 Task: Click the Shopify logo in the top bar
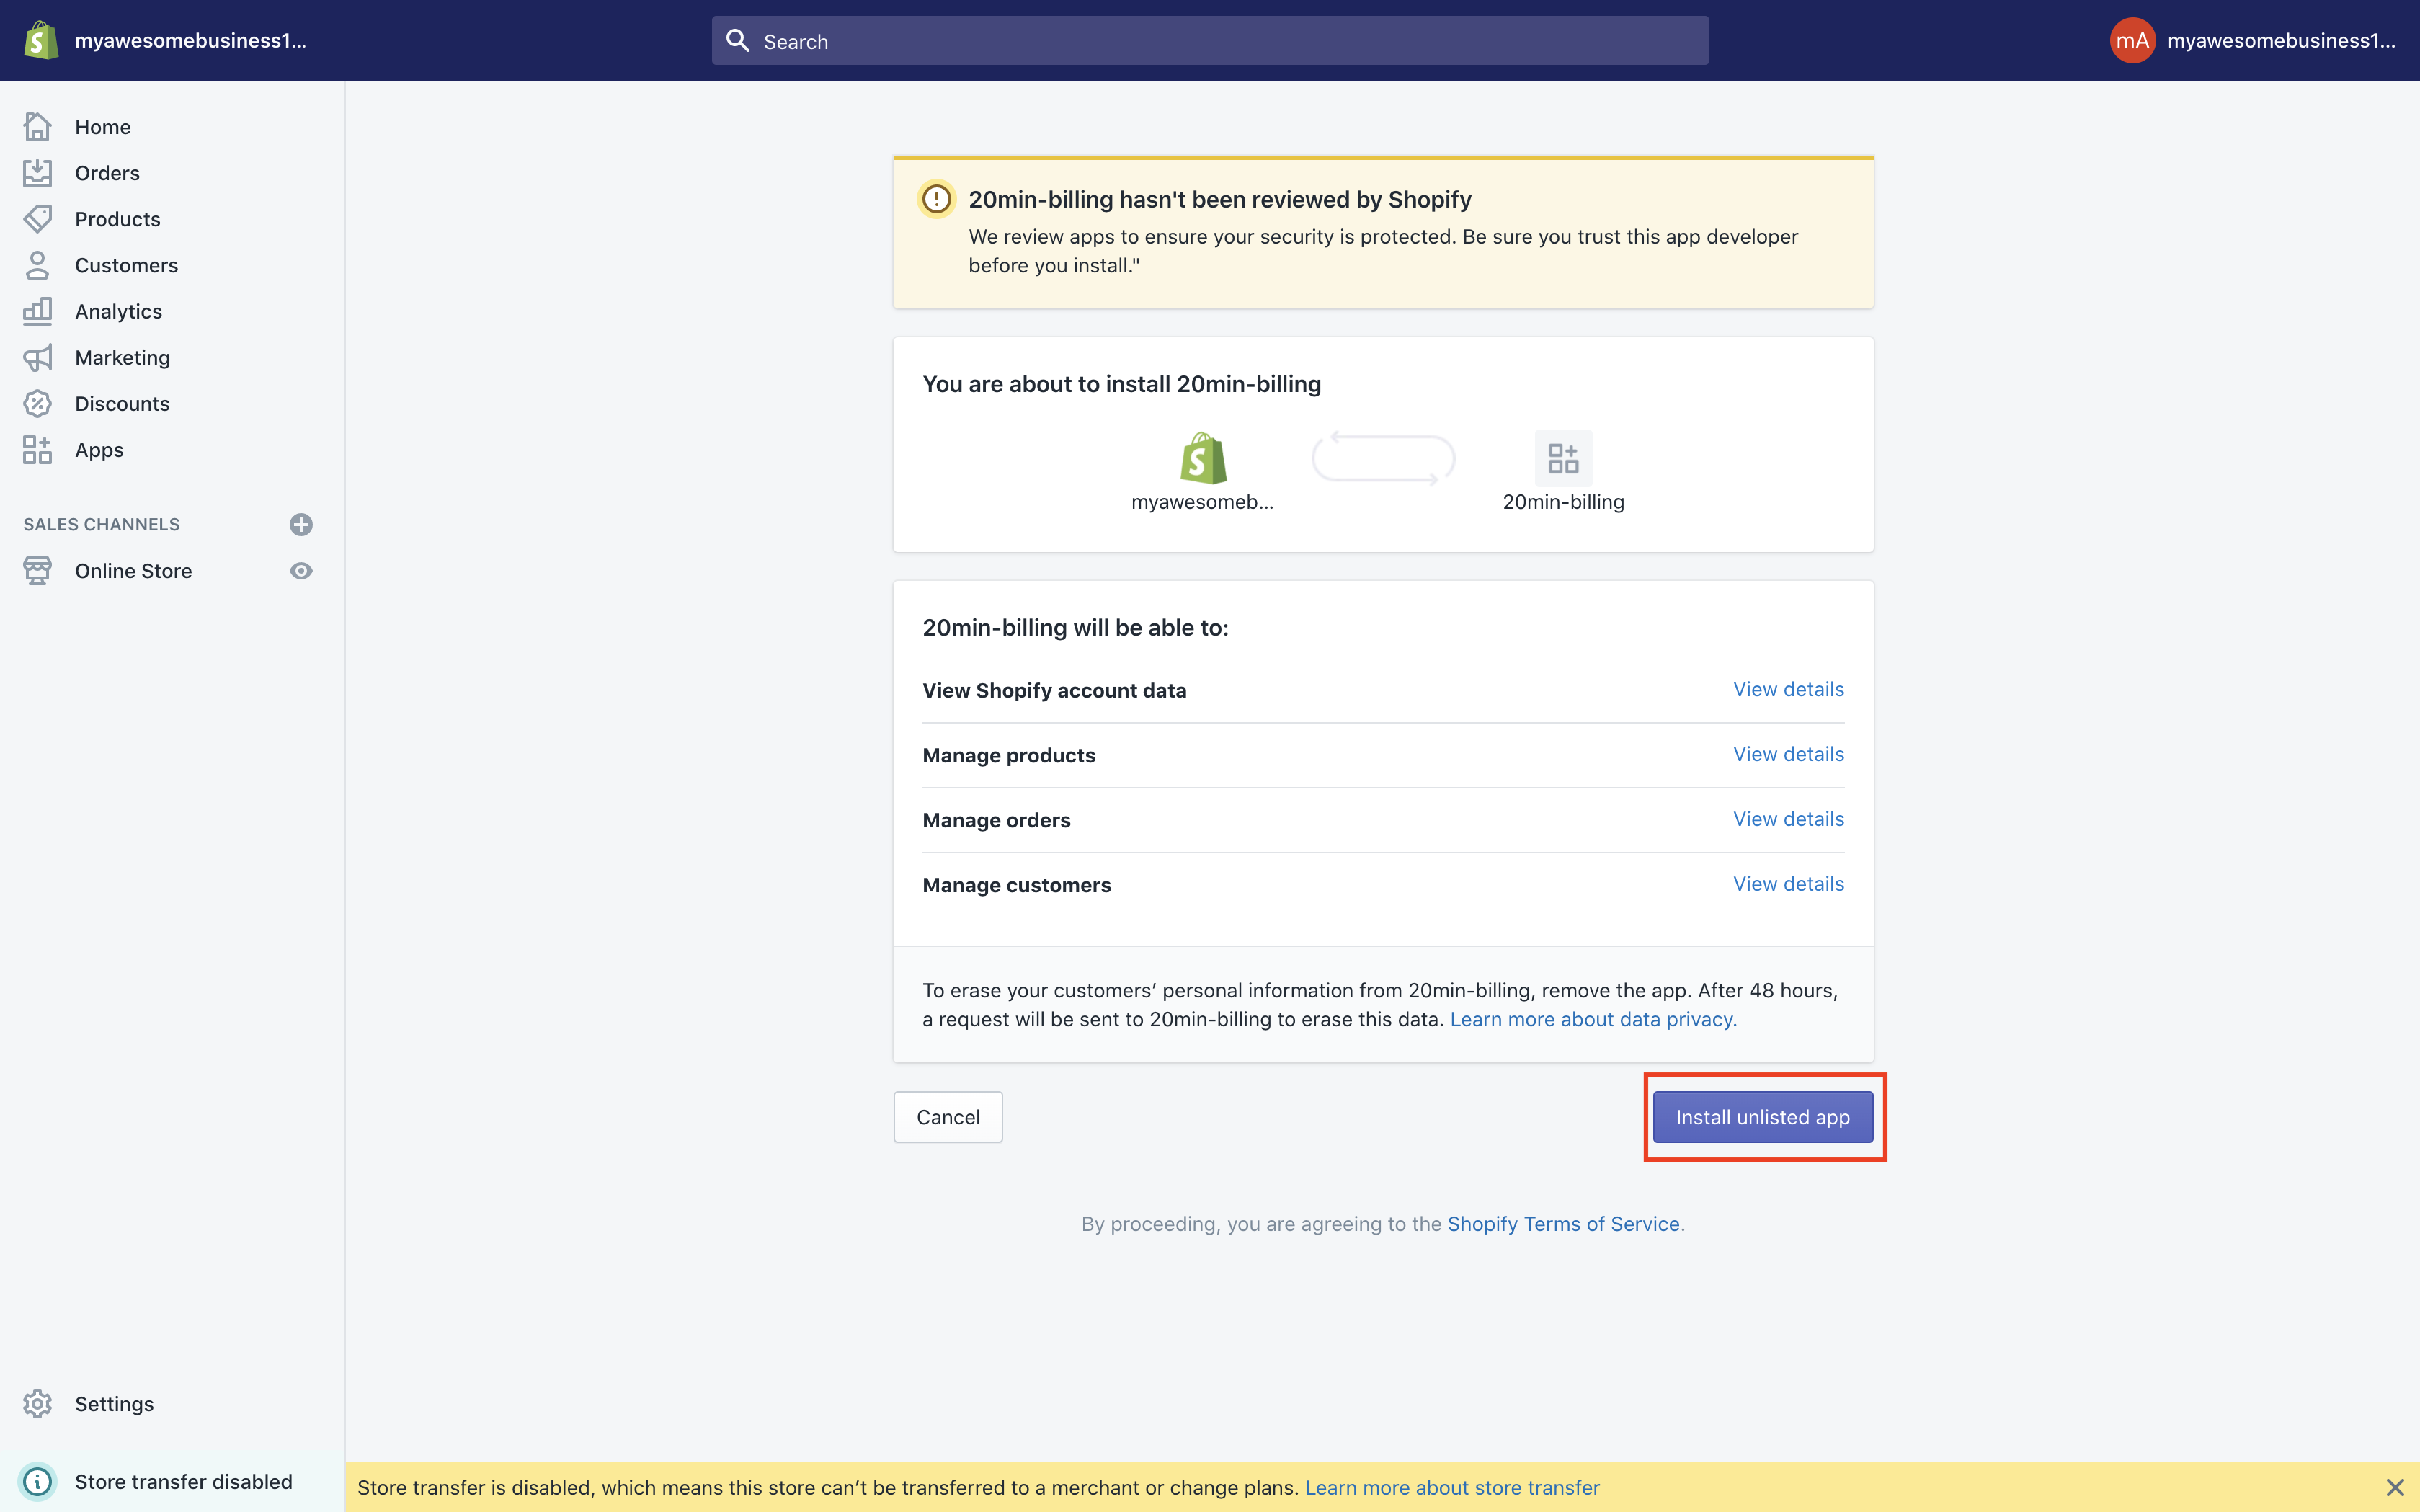(x=40, y=40)
